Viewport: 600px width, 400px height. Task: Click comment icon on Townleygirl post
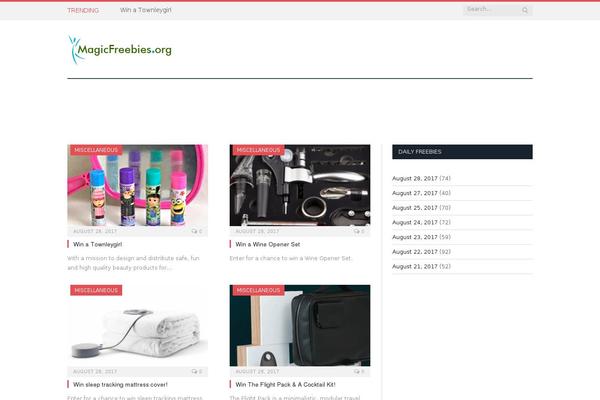tap(195, 231)
